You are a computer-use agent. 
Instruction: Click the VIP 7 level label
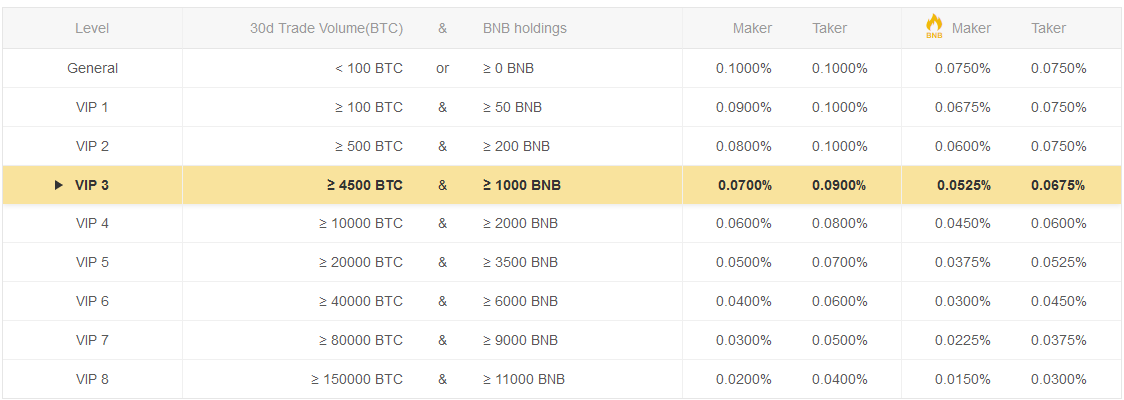coord(92,340)
